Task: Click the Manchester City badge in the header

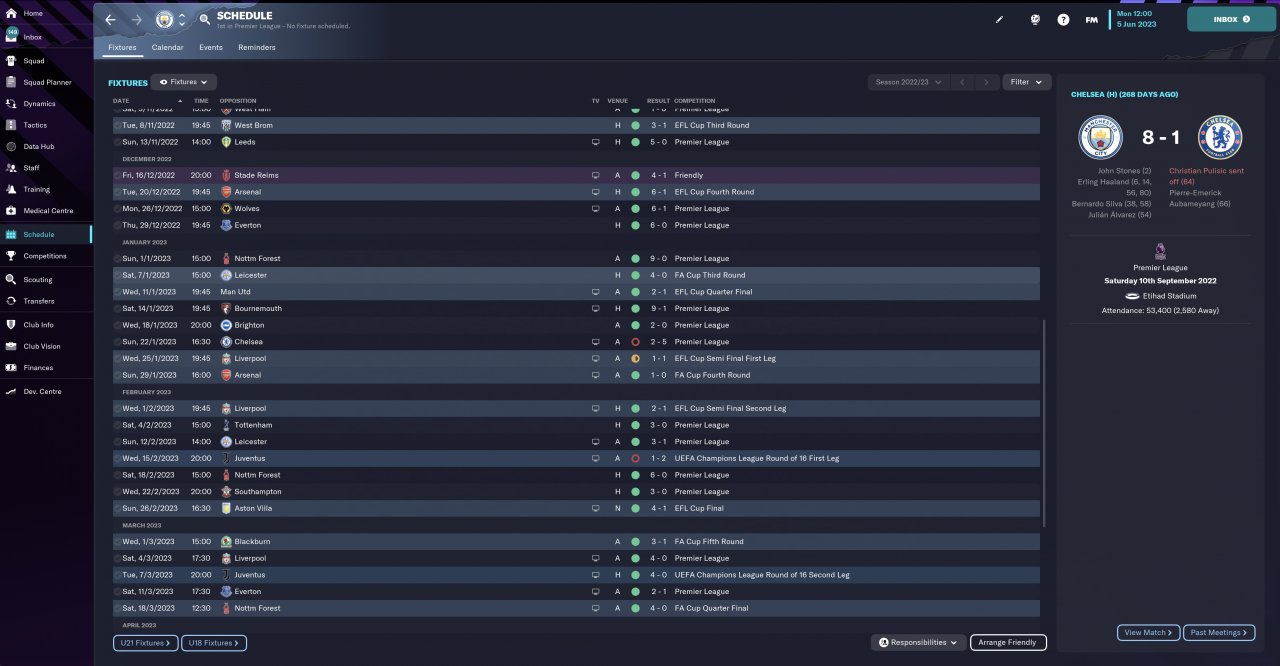Action: 164,20
